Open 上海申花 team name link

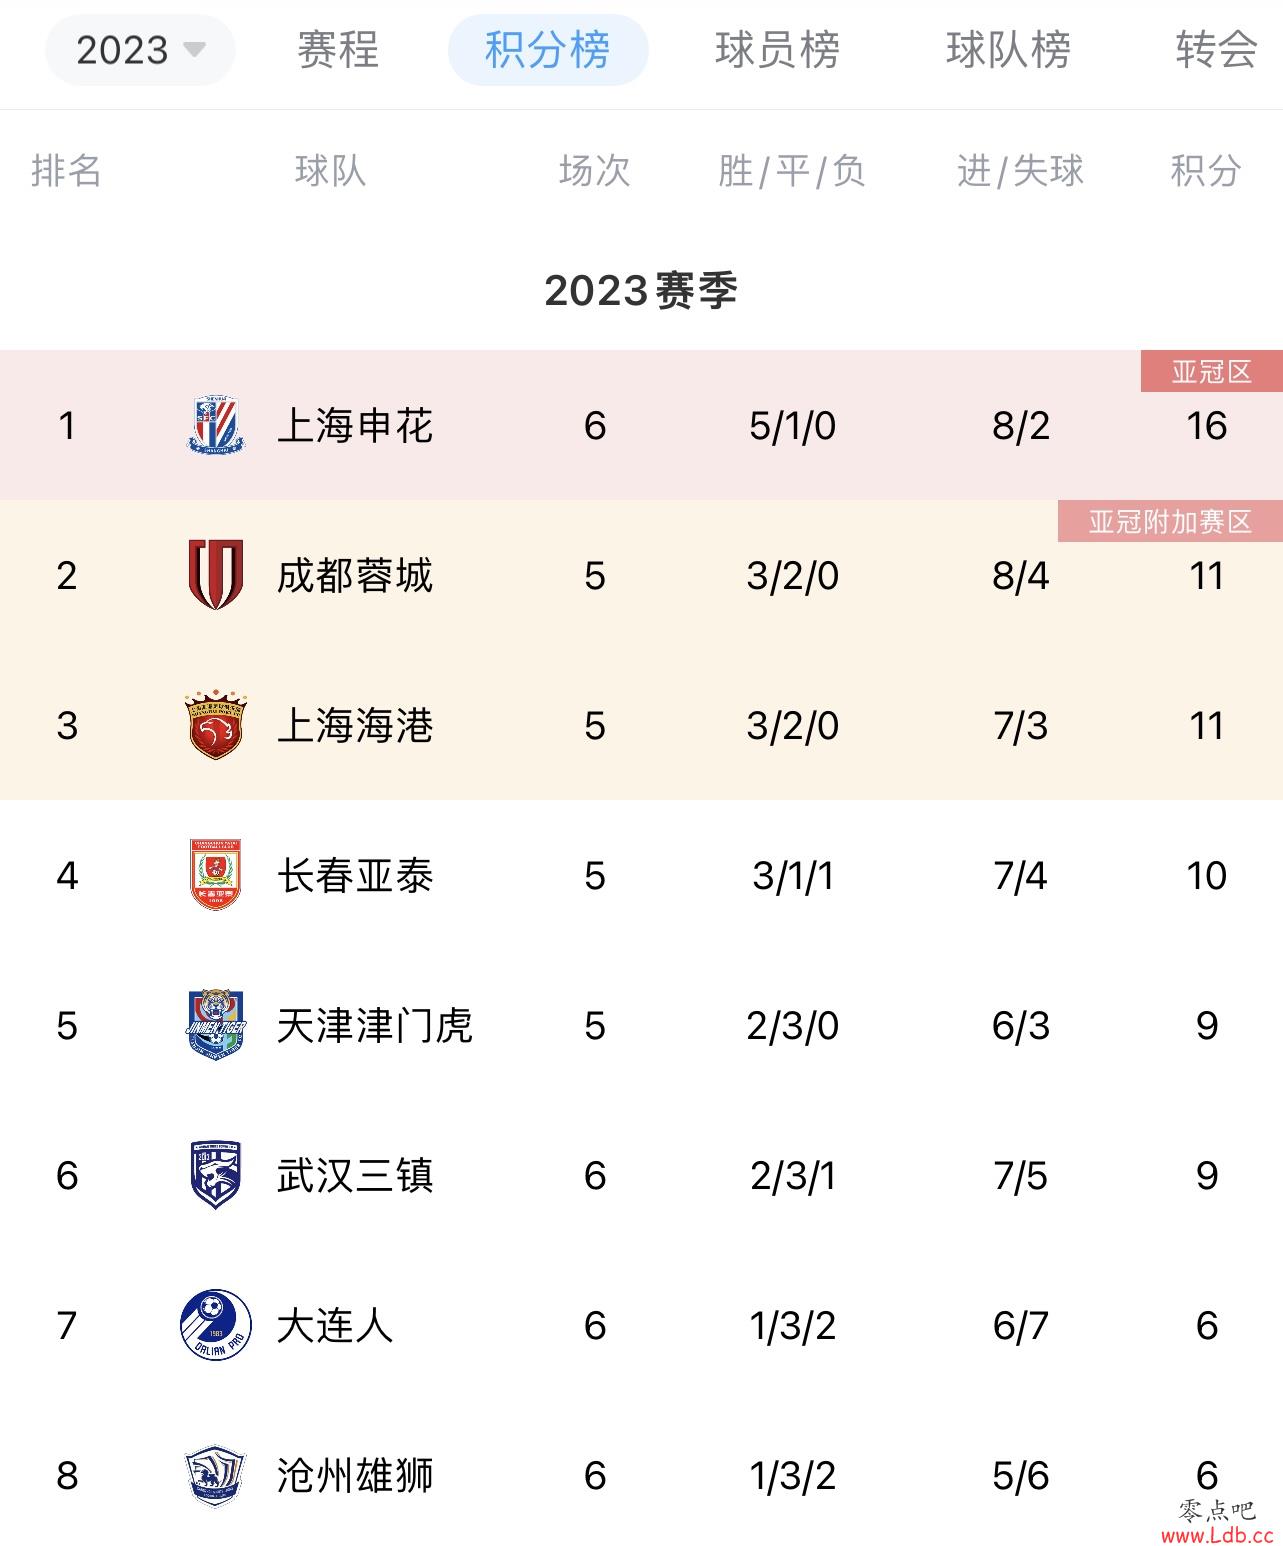(354, 426)
